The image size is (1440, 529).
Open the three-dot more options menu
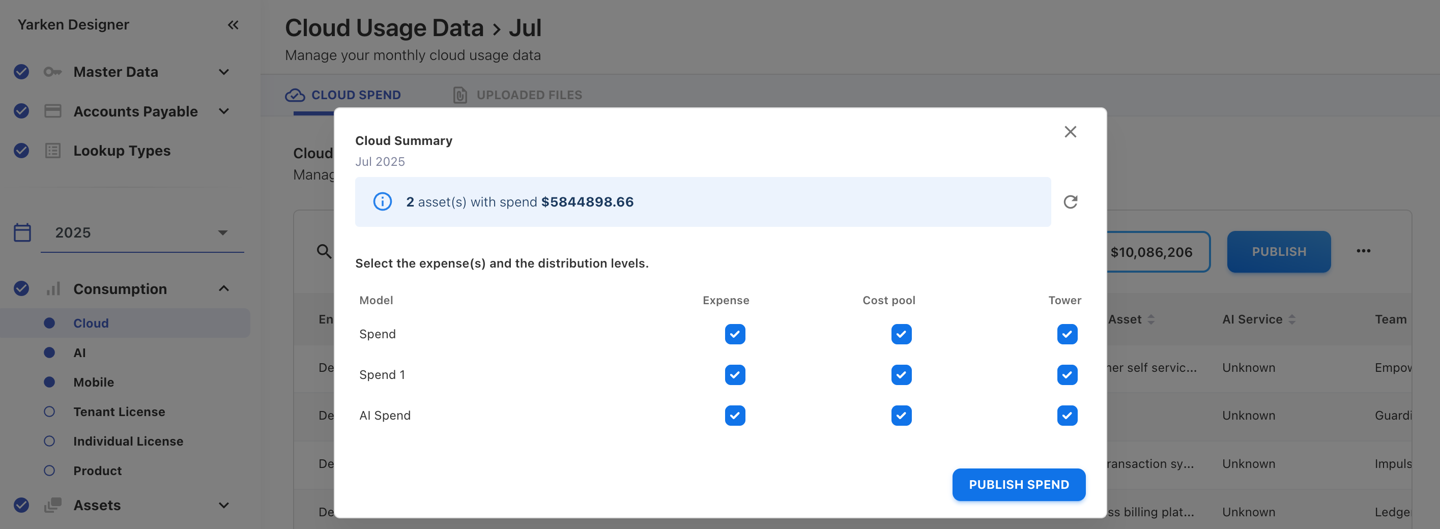coord(1364,251)
